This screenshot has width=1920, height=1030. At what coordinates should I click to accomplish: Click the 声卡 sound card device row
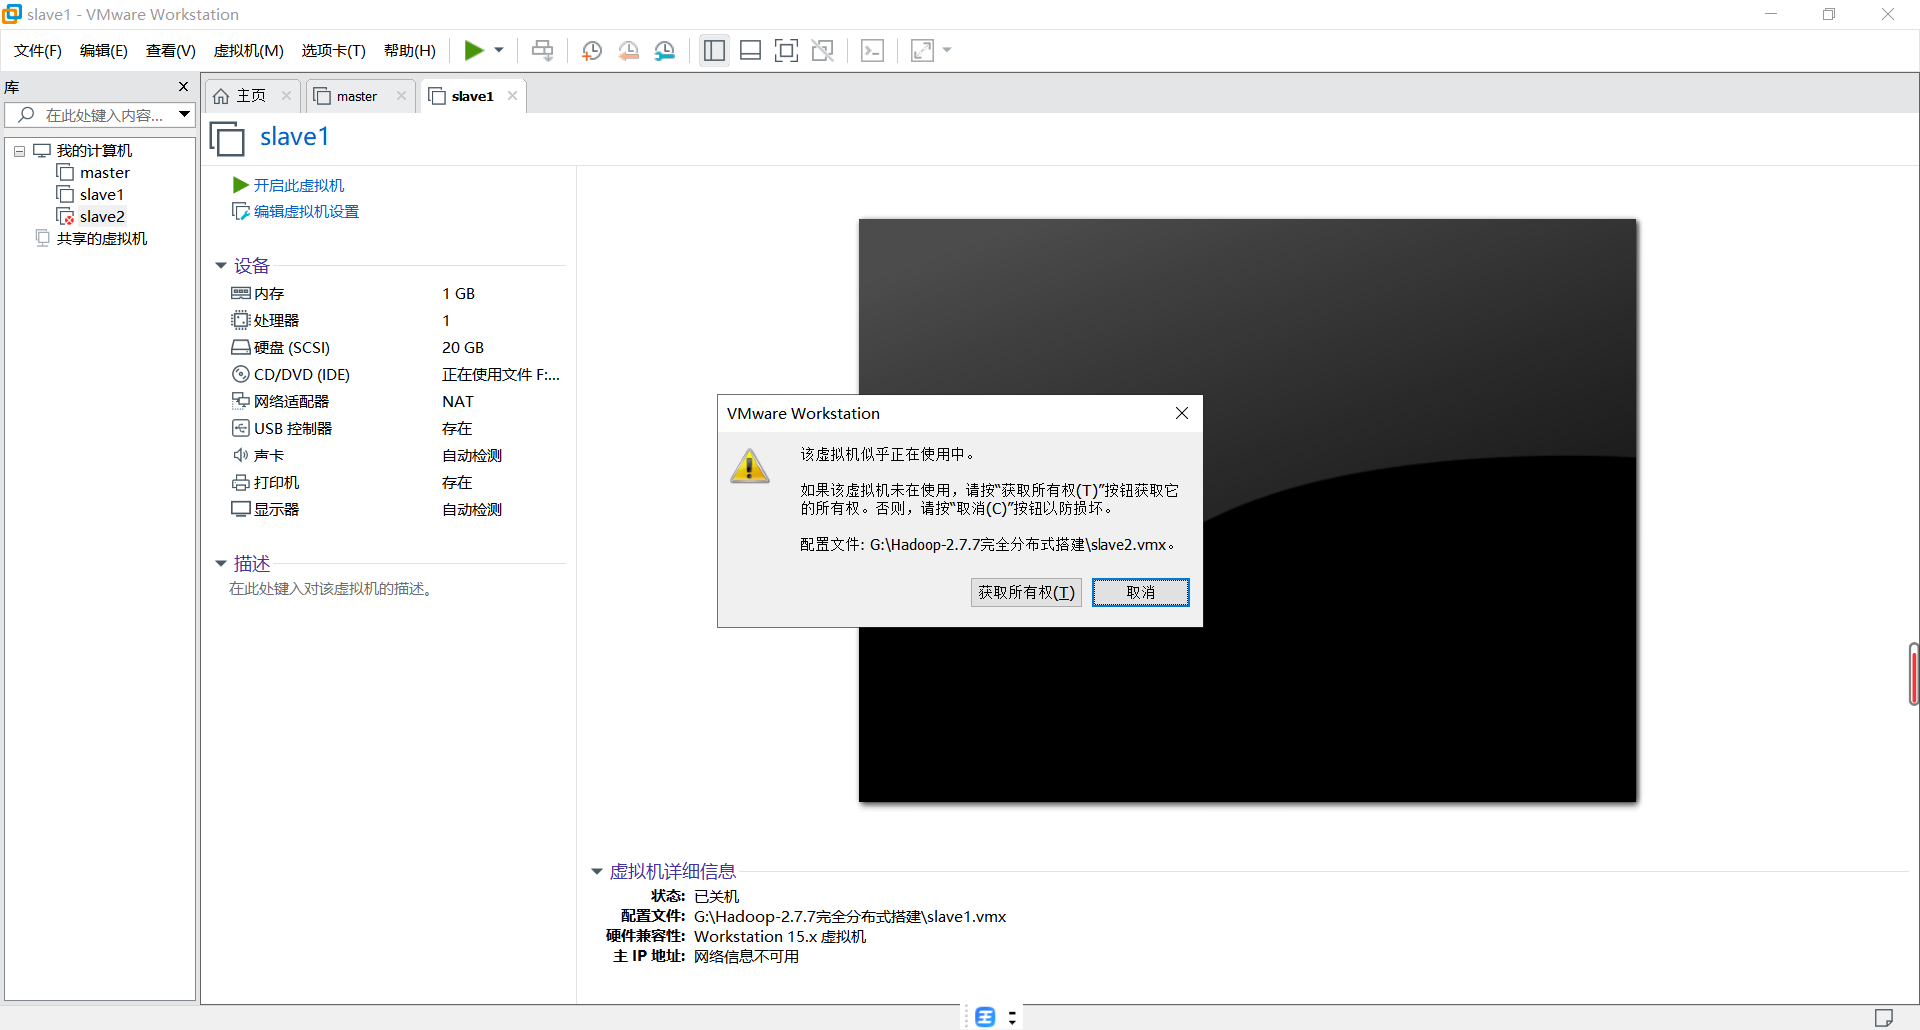click(x=397, y=455)
